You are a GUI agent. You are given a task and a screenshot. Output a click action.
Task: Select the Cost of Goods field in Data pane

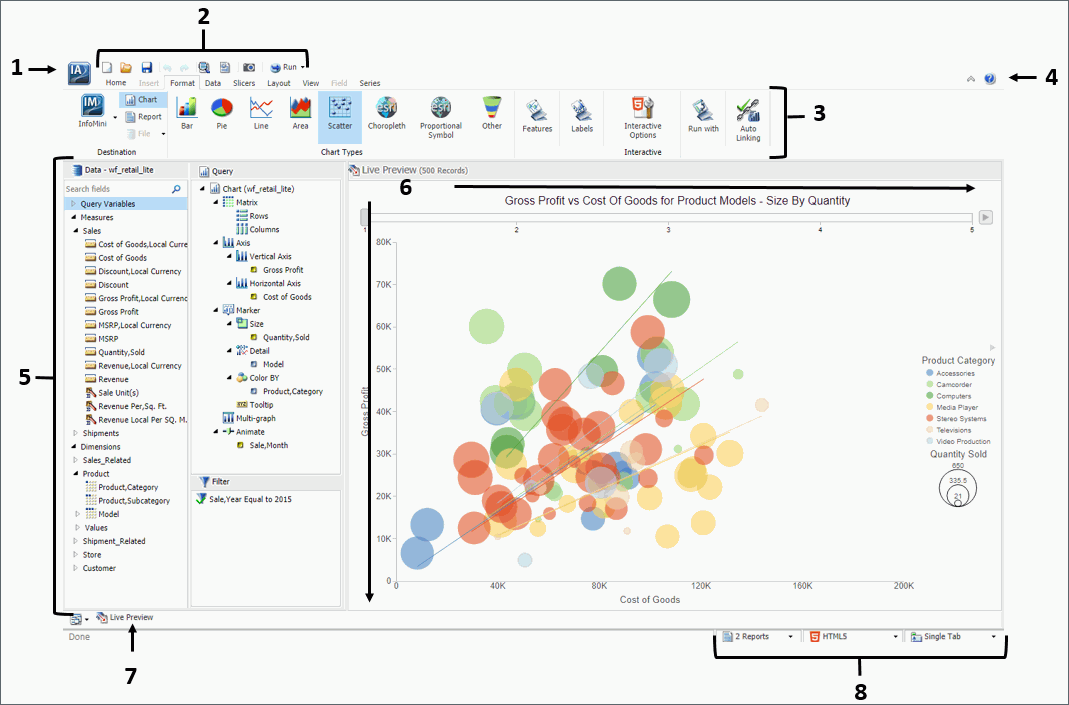coord(116,258)
